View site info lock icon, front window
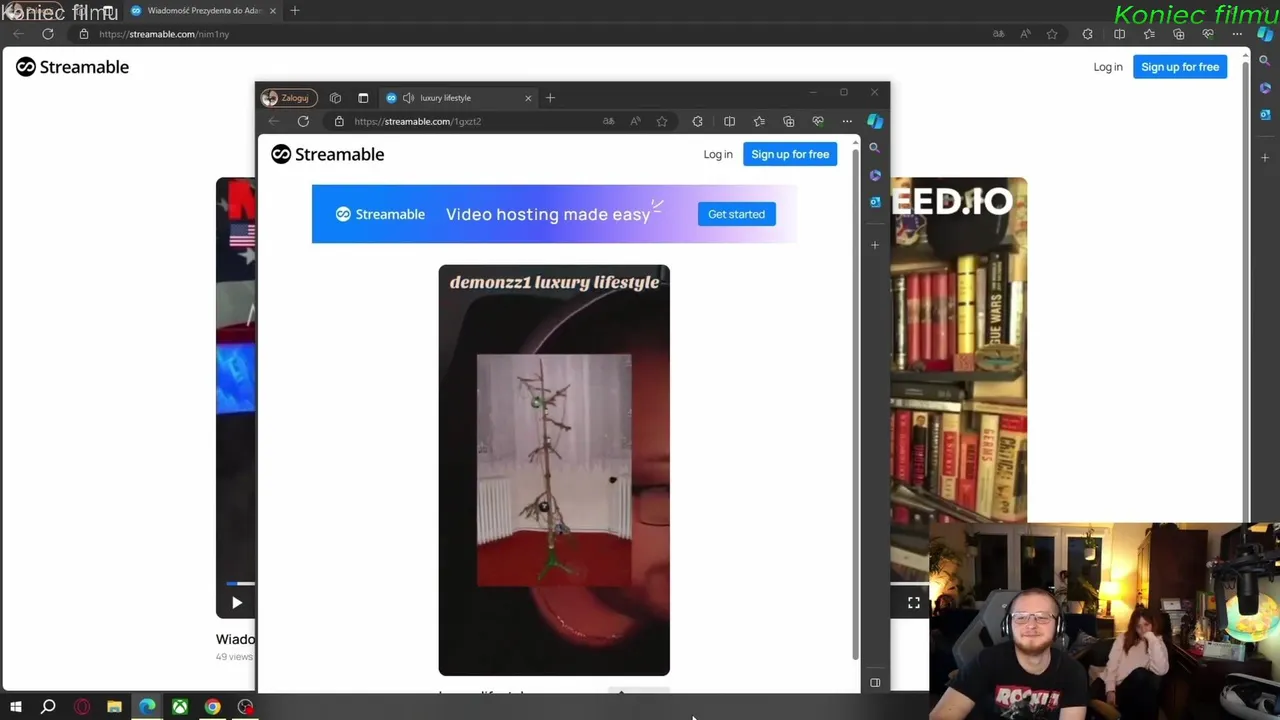Image resolution: width=1280 pixels, height=720 pixels. pyautogui.click(x=339, y=121)
